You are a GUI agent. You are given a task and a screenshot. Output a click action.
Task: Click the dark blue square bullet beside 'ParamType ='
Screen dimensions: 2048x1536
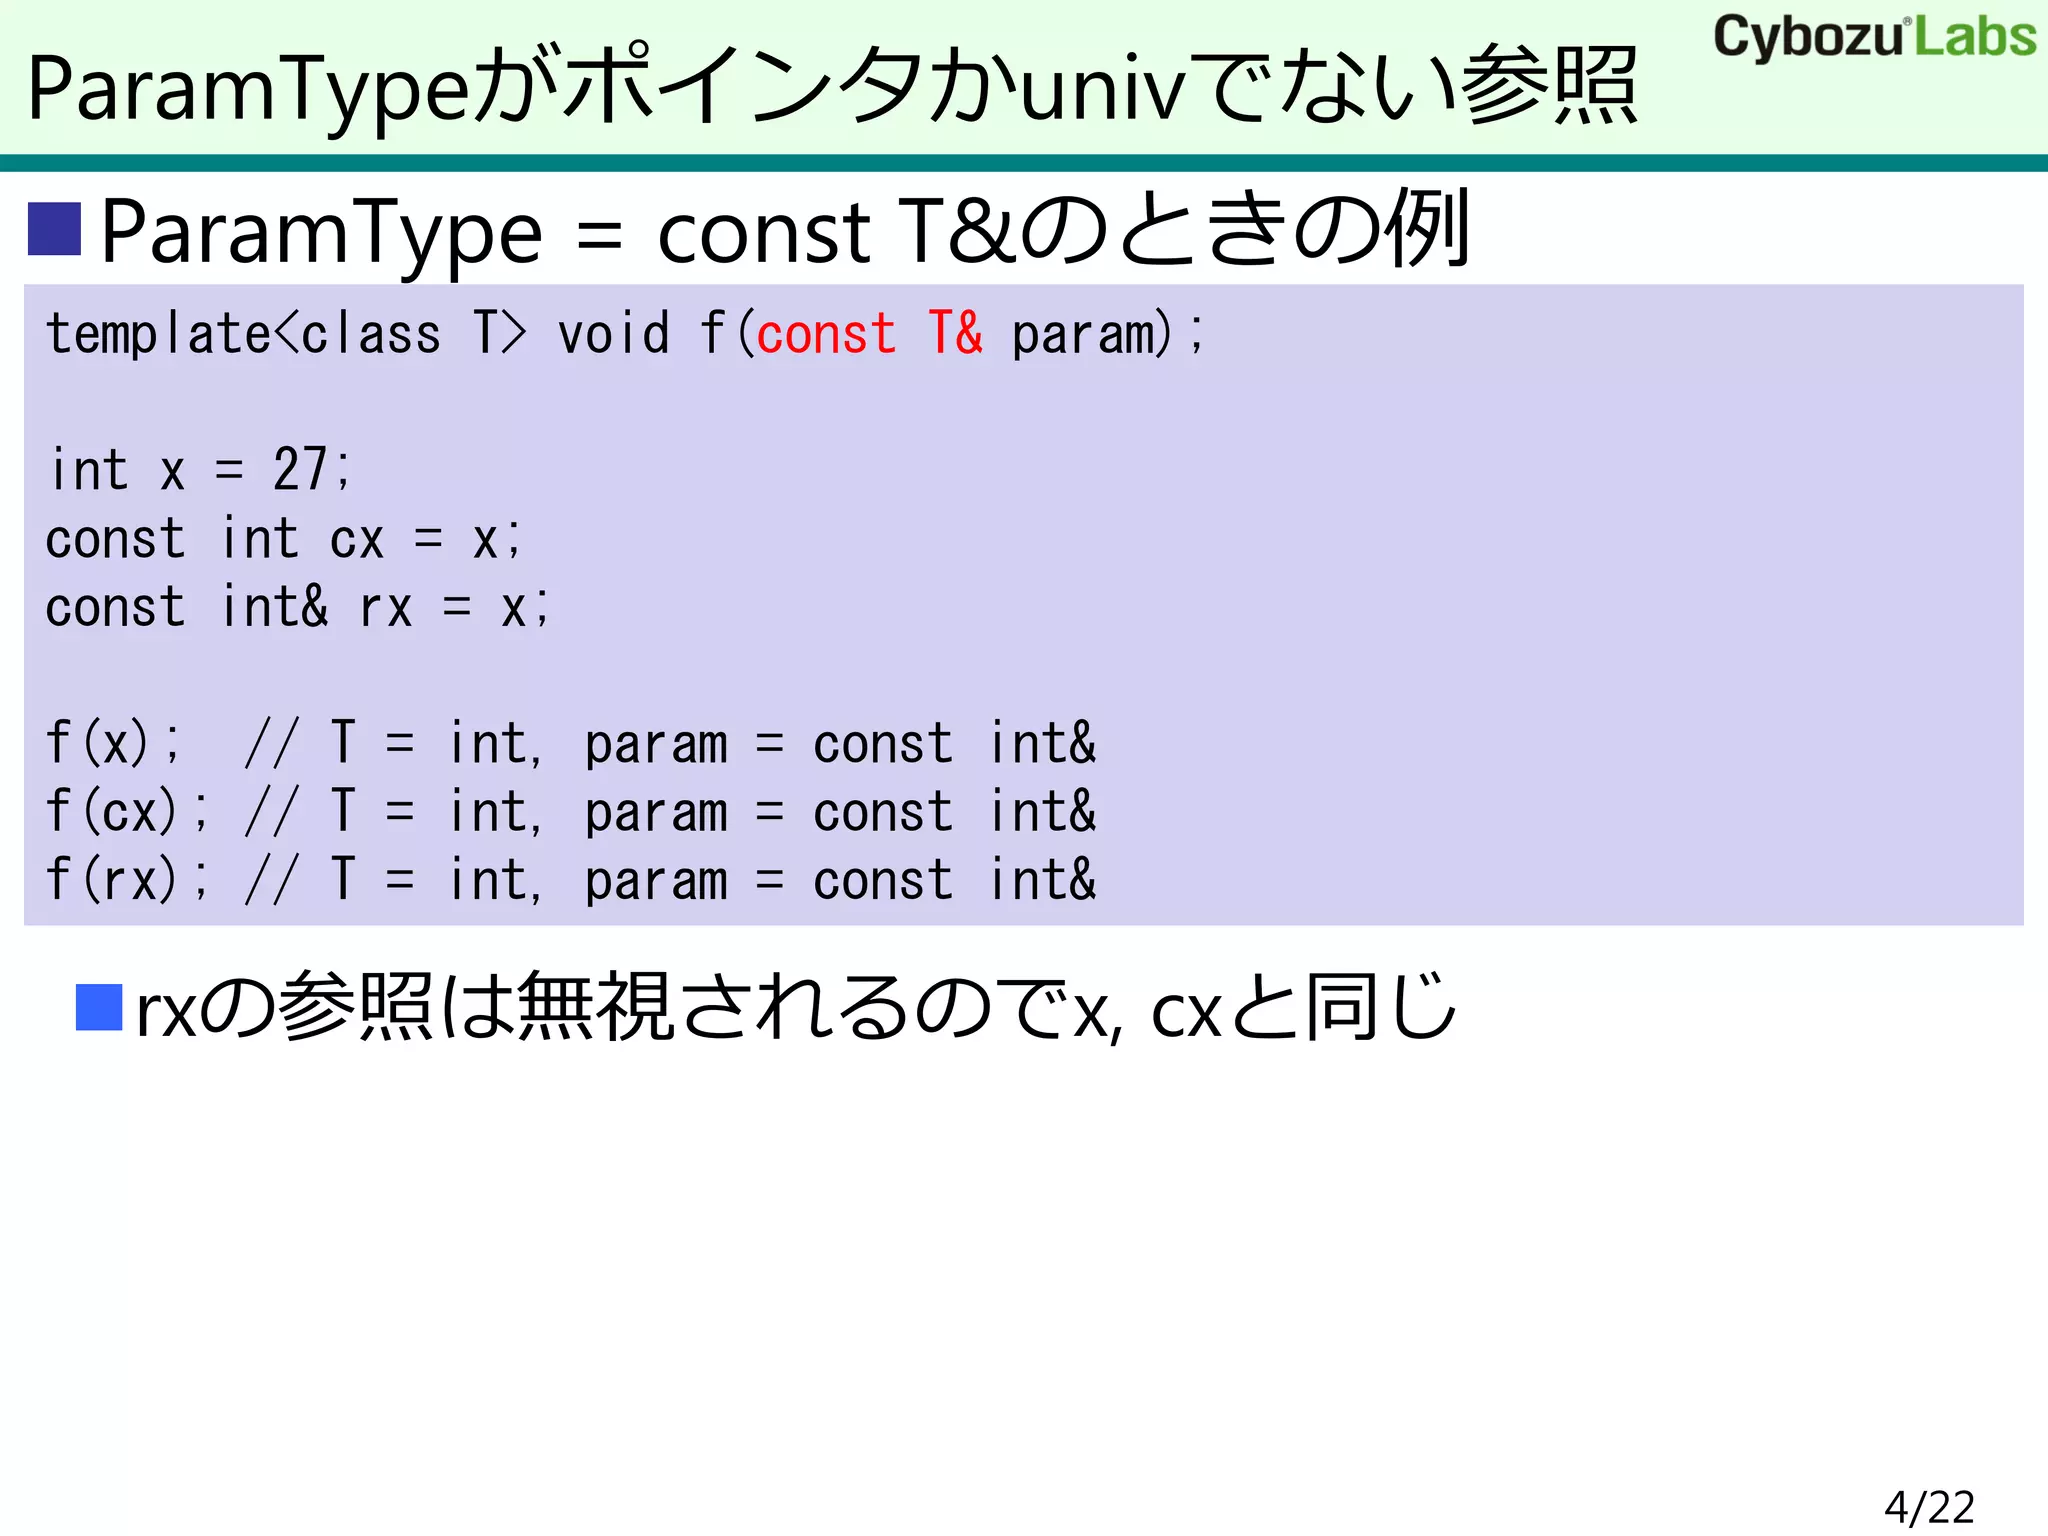(54, 229)
